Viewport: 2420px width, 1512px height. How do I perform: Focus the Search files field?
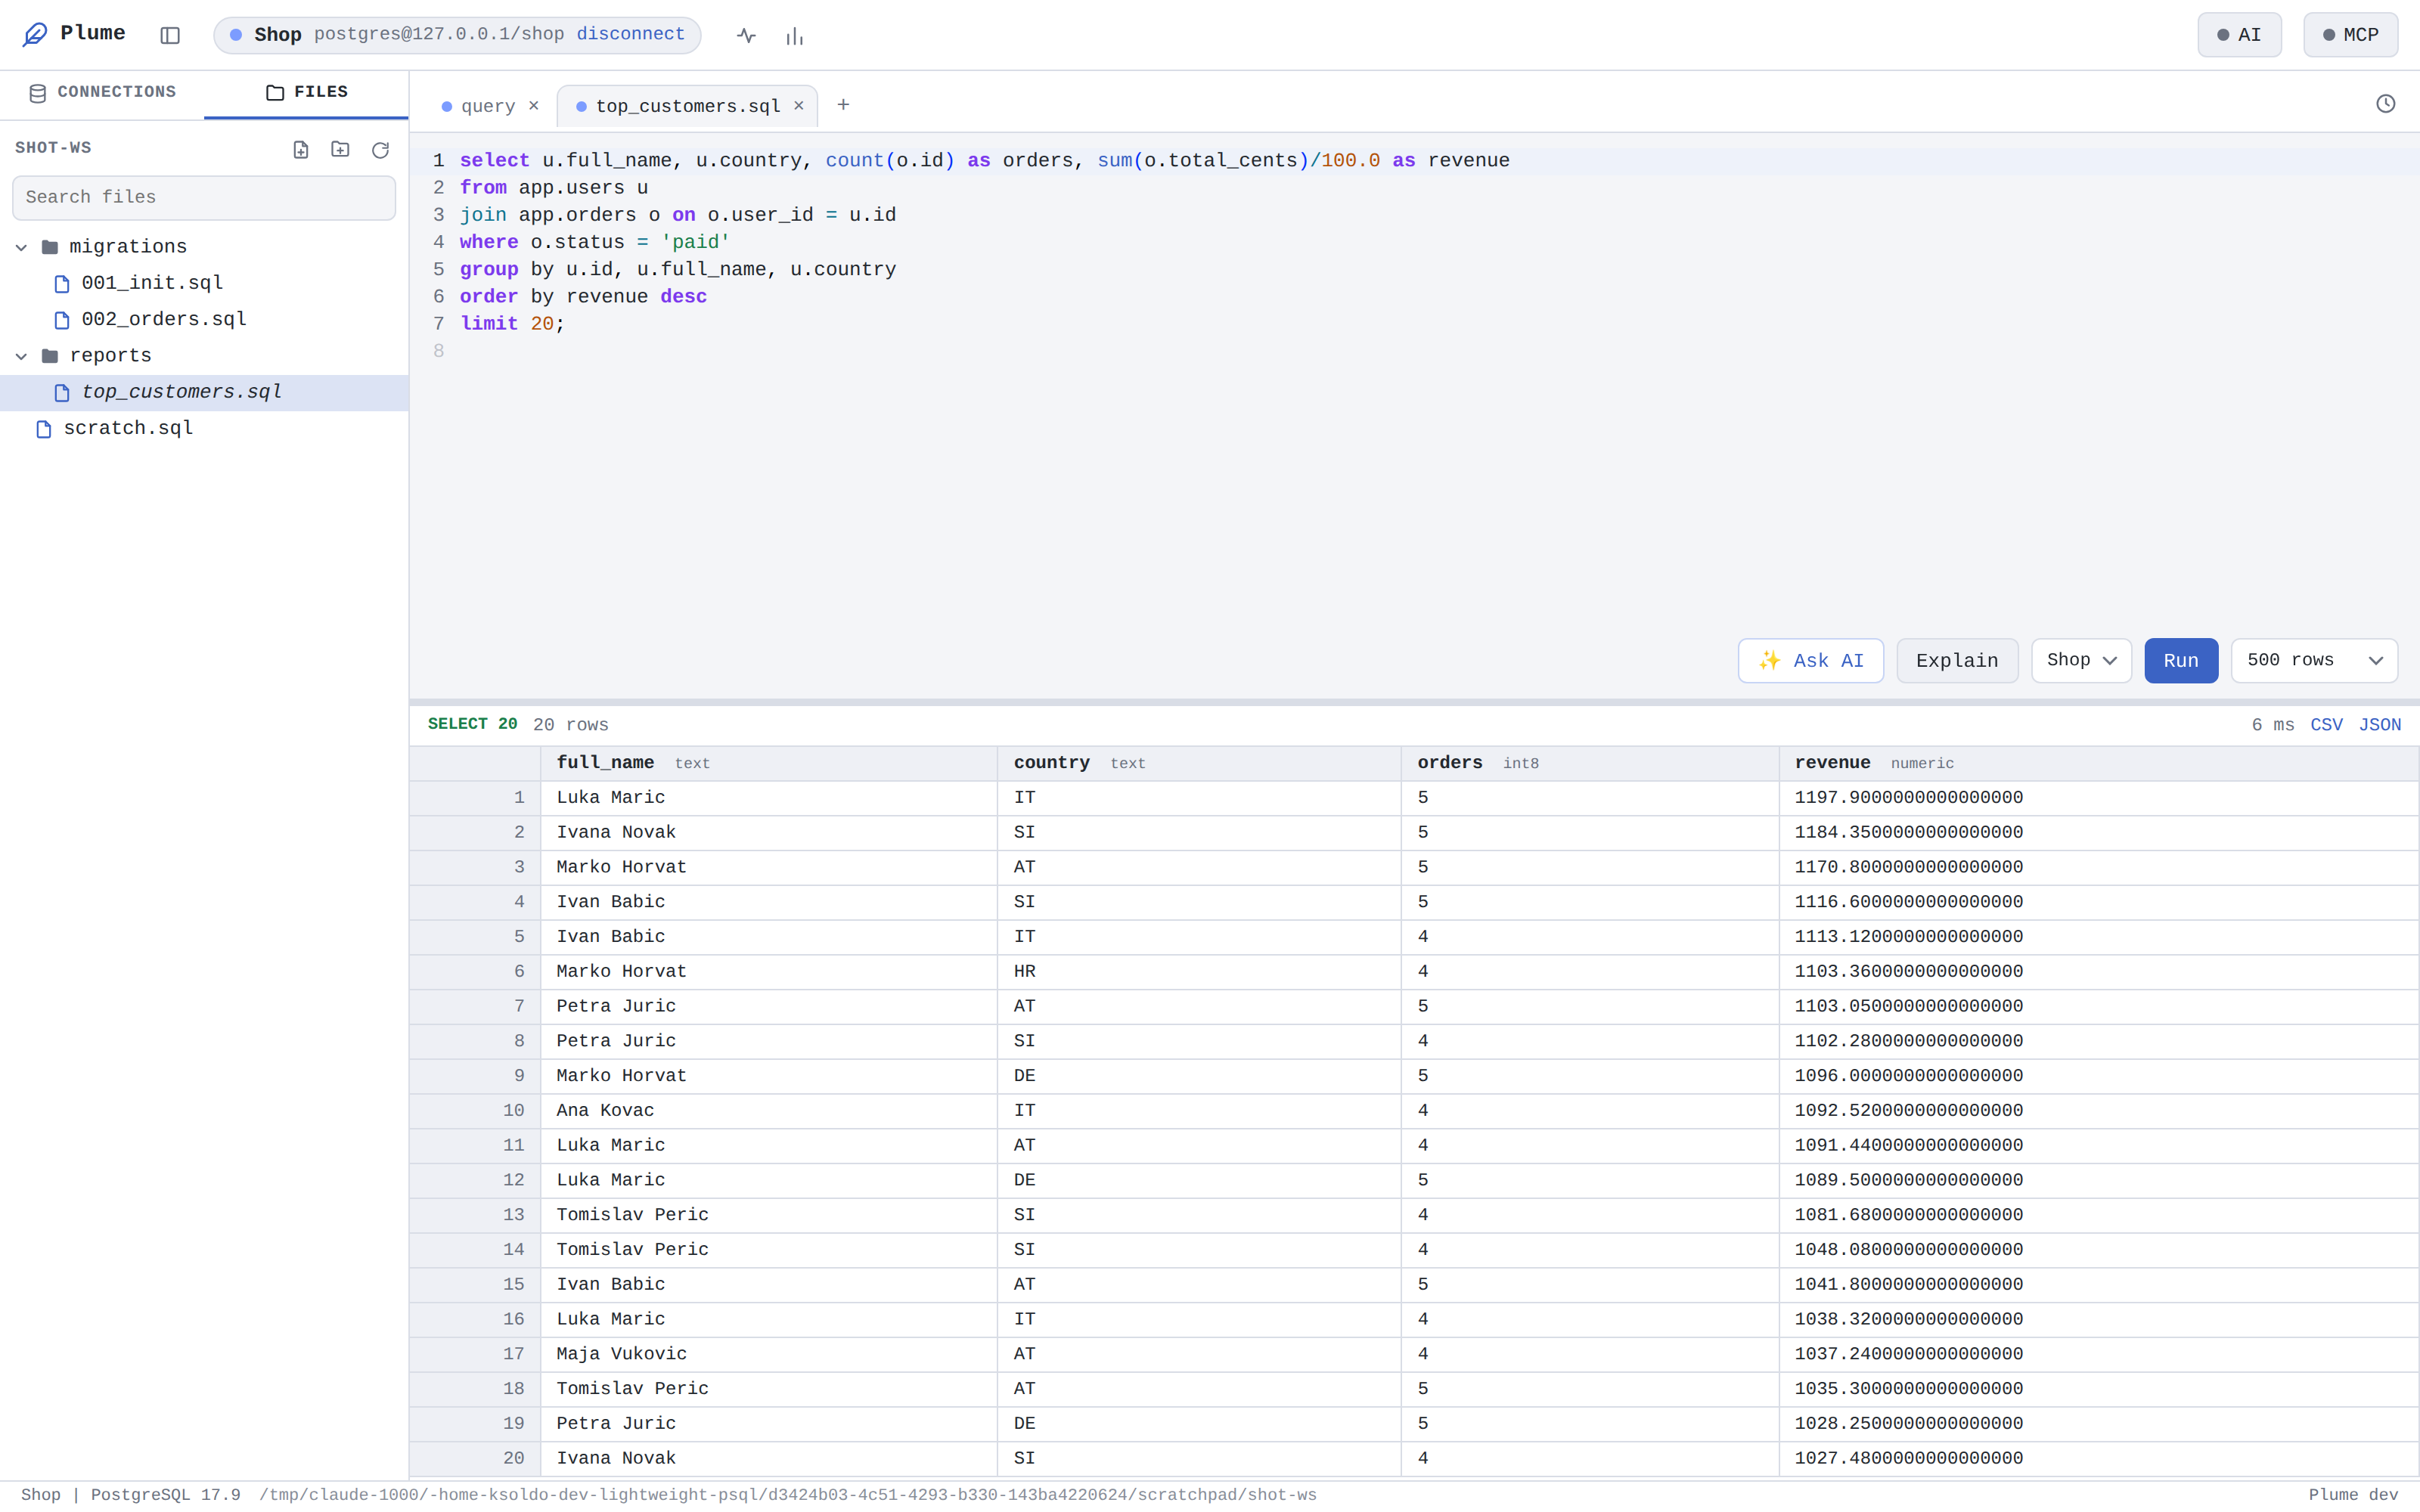coord(204,198)
